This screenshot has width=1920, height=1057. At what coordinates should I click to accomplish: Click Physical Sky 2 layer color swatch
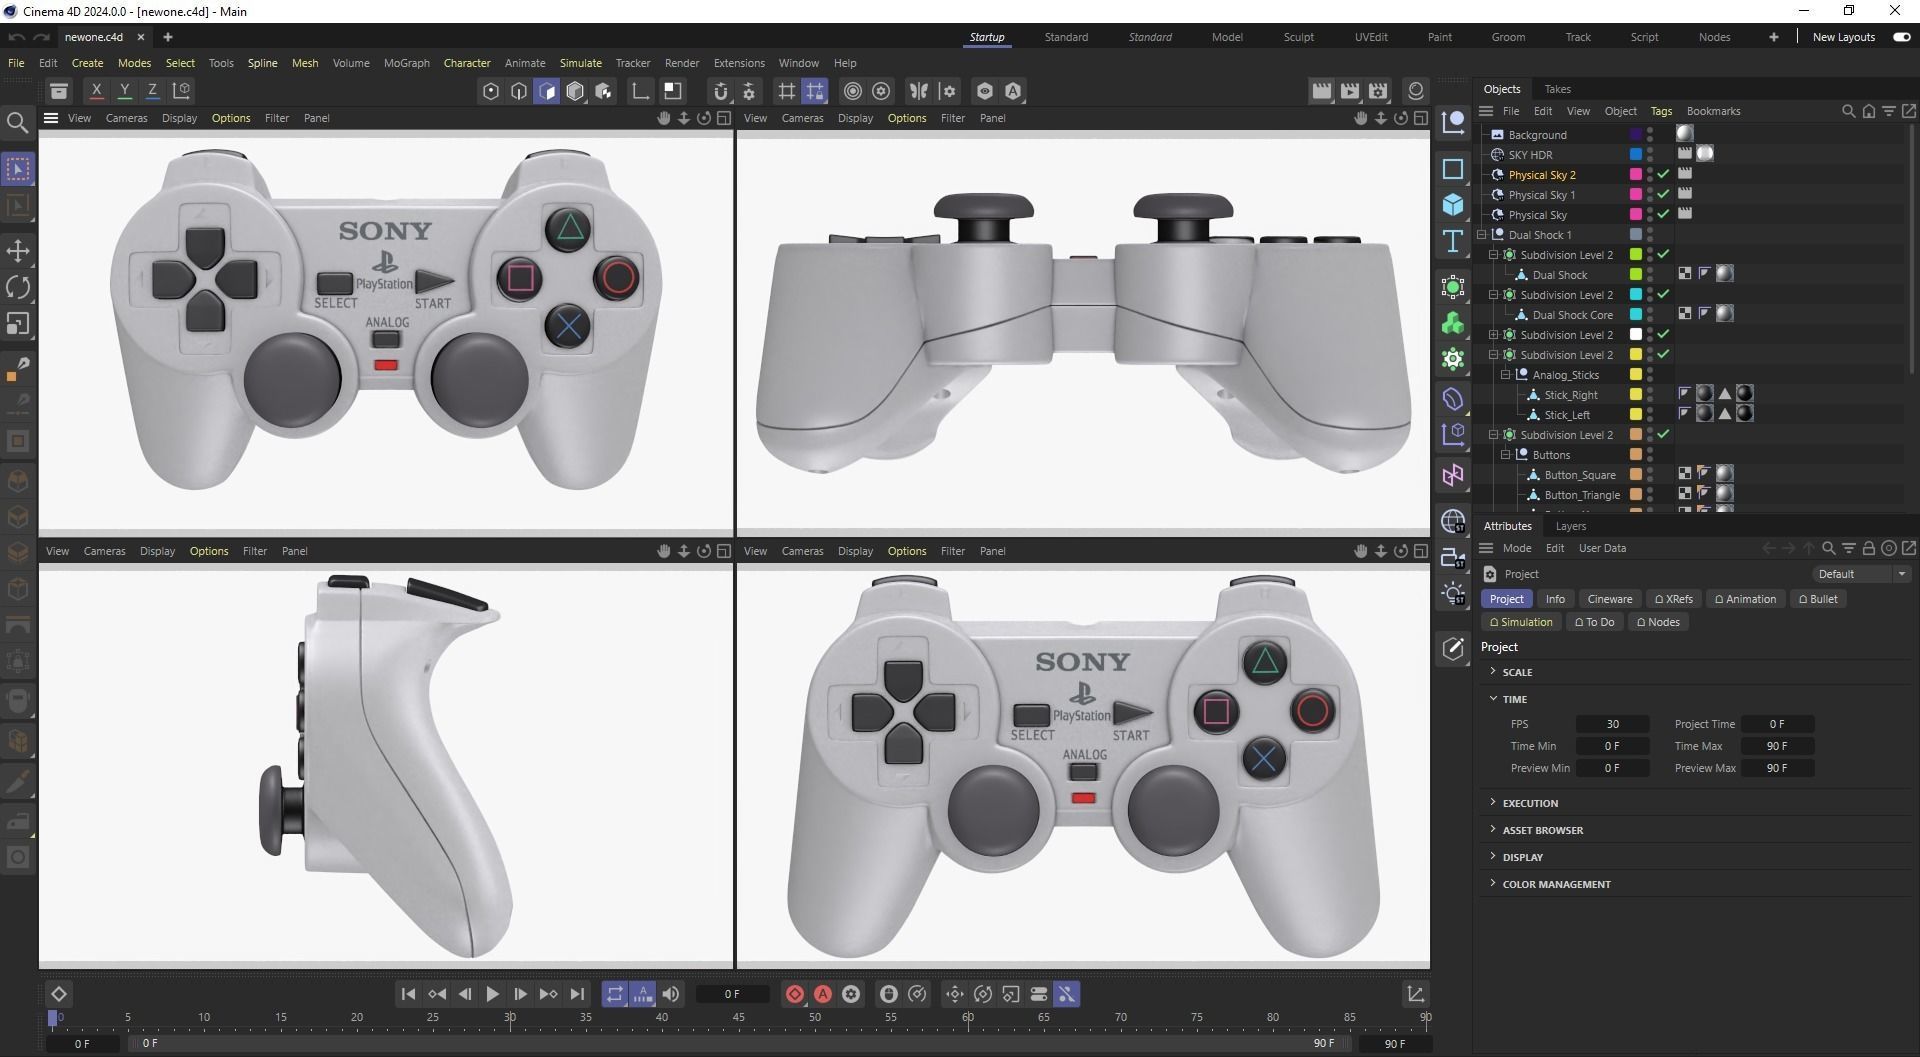pos(1636,174)
